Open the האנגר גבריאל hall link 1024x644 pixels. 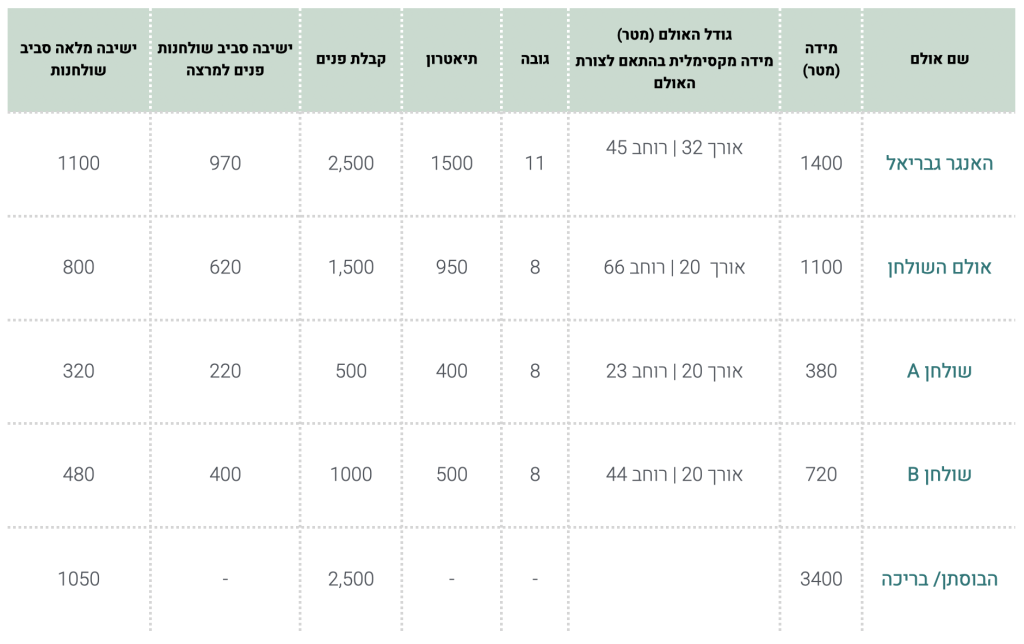[939, 163]
